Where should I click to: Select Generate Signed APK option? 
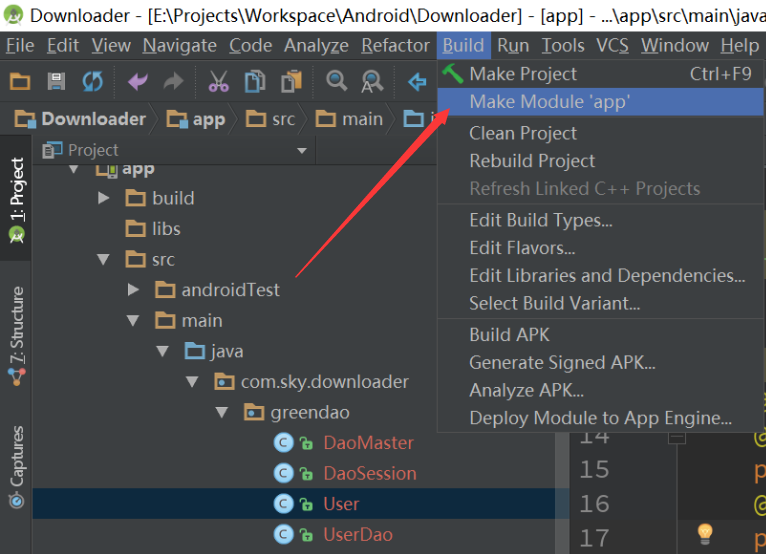(x=562, y=362)
